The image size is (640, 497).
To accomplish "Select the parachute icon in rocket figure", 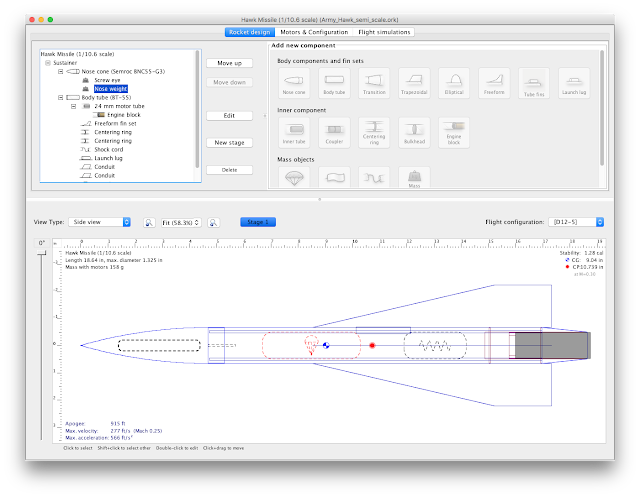I will (311, 345).
